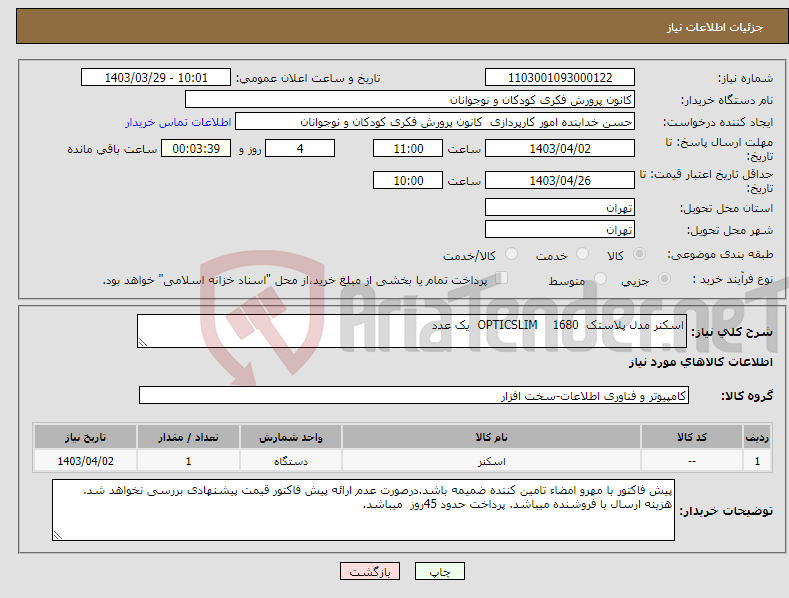Click the price validity date 1403/04/26 field
Viewport: 789px width, 598px height.
[560, 180]
